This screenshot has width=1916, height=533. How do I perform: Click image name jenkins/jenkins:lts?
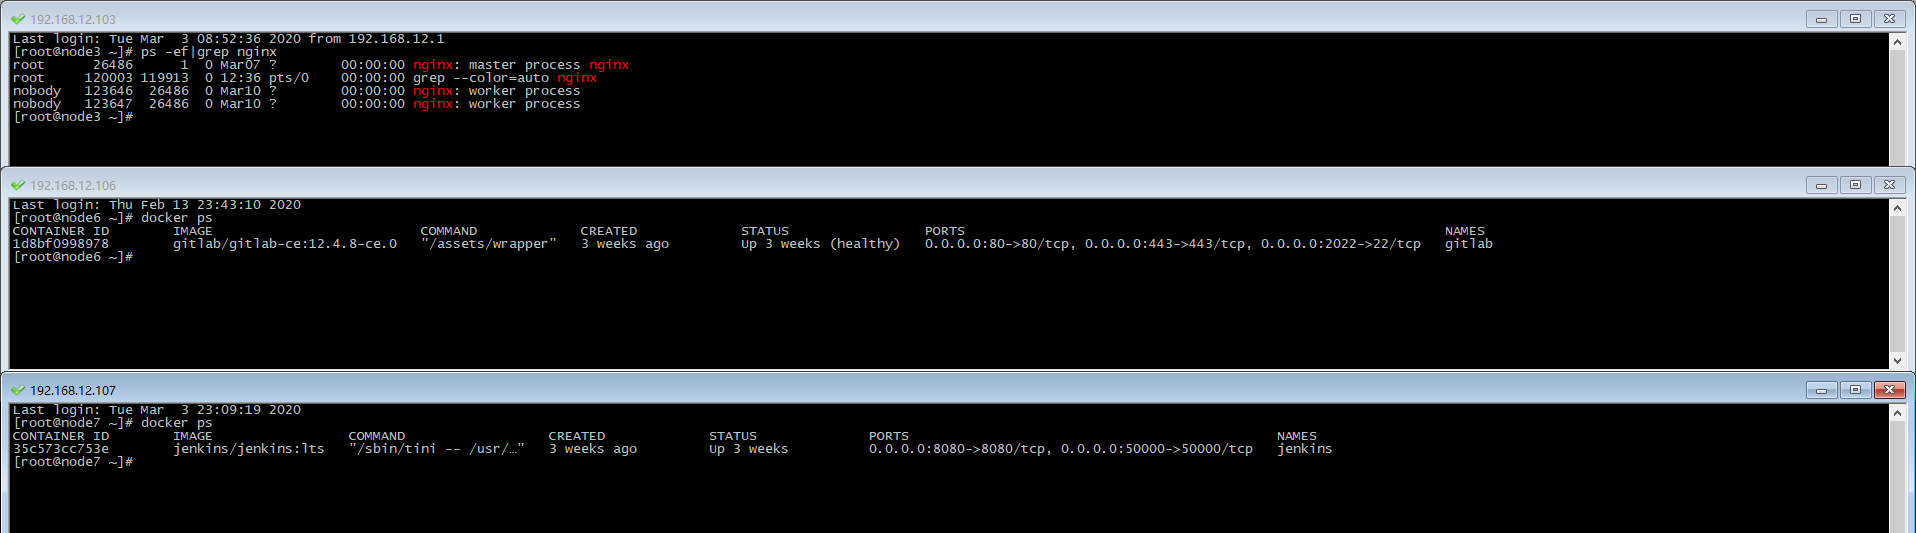(249, 449)
